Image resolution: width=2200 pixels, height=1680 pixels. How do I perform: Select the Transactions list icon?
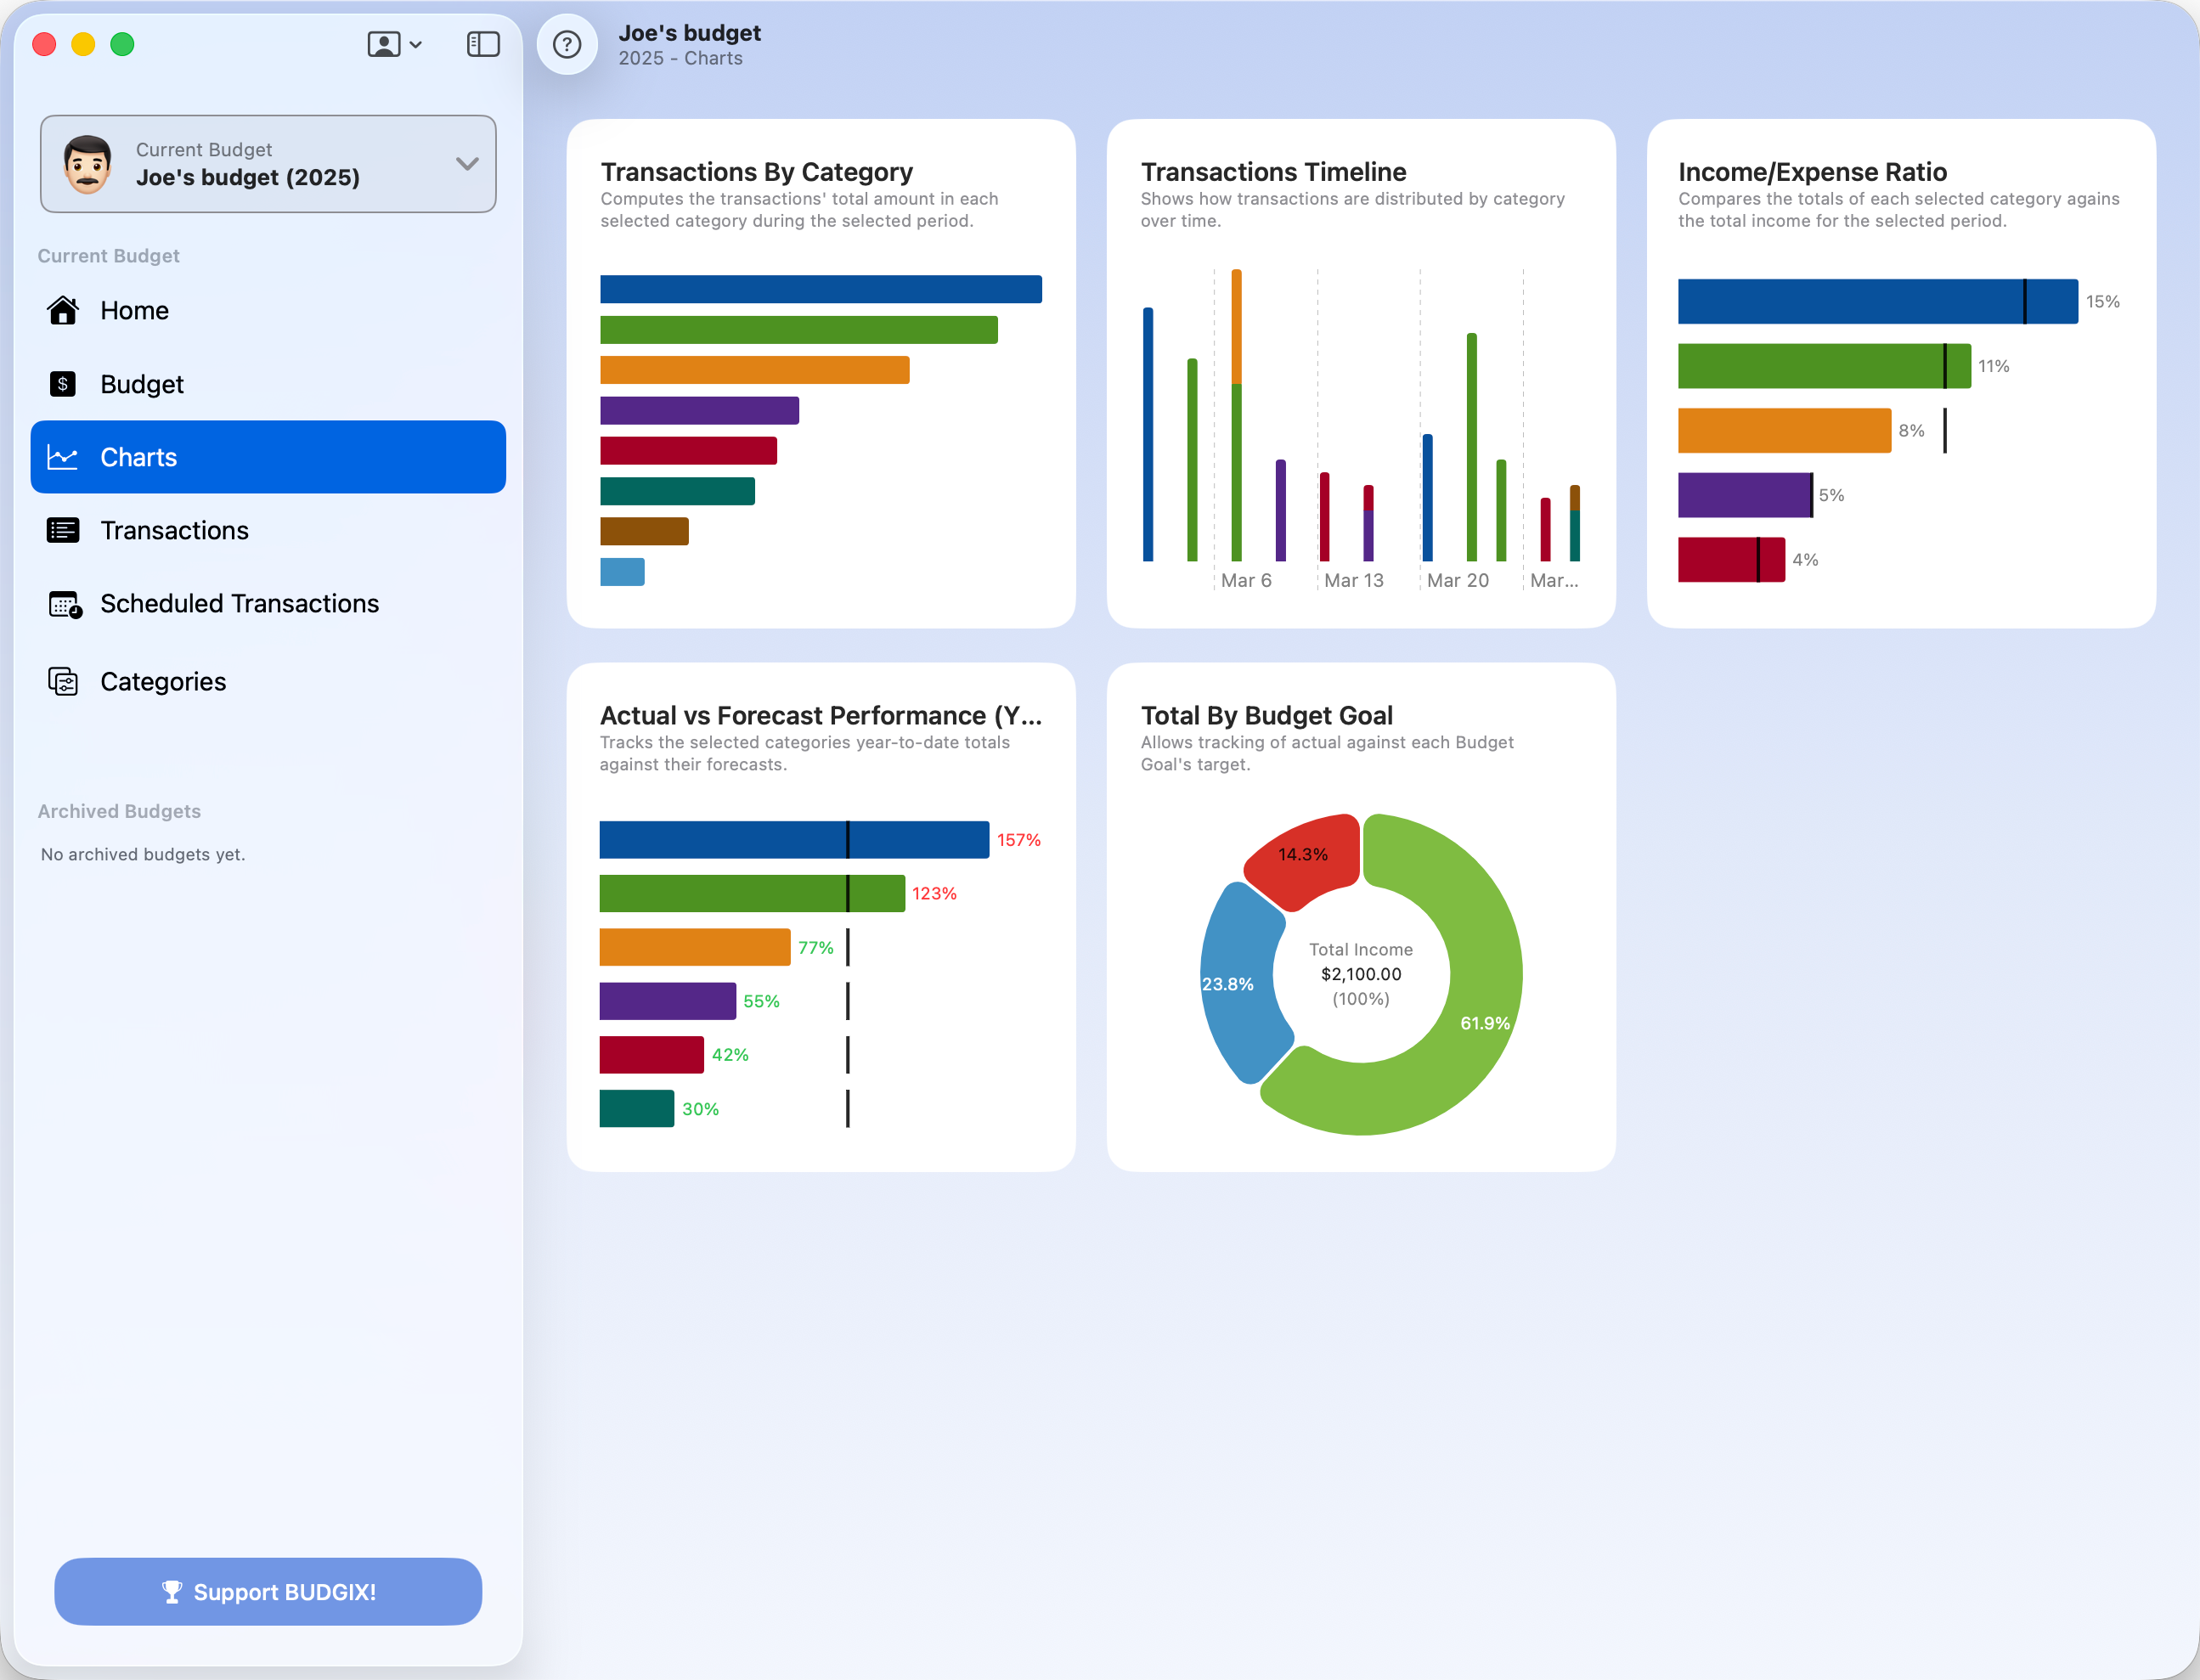click(64, 530)
